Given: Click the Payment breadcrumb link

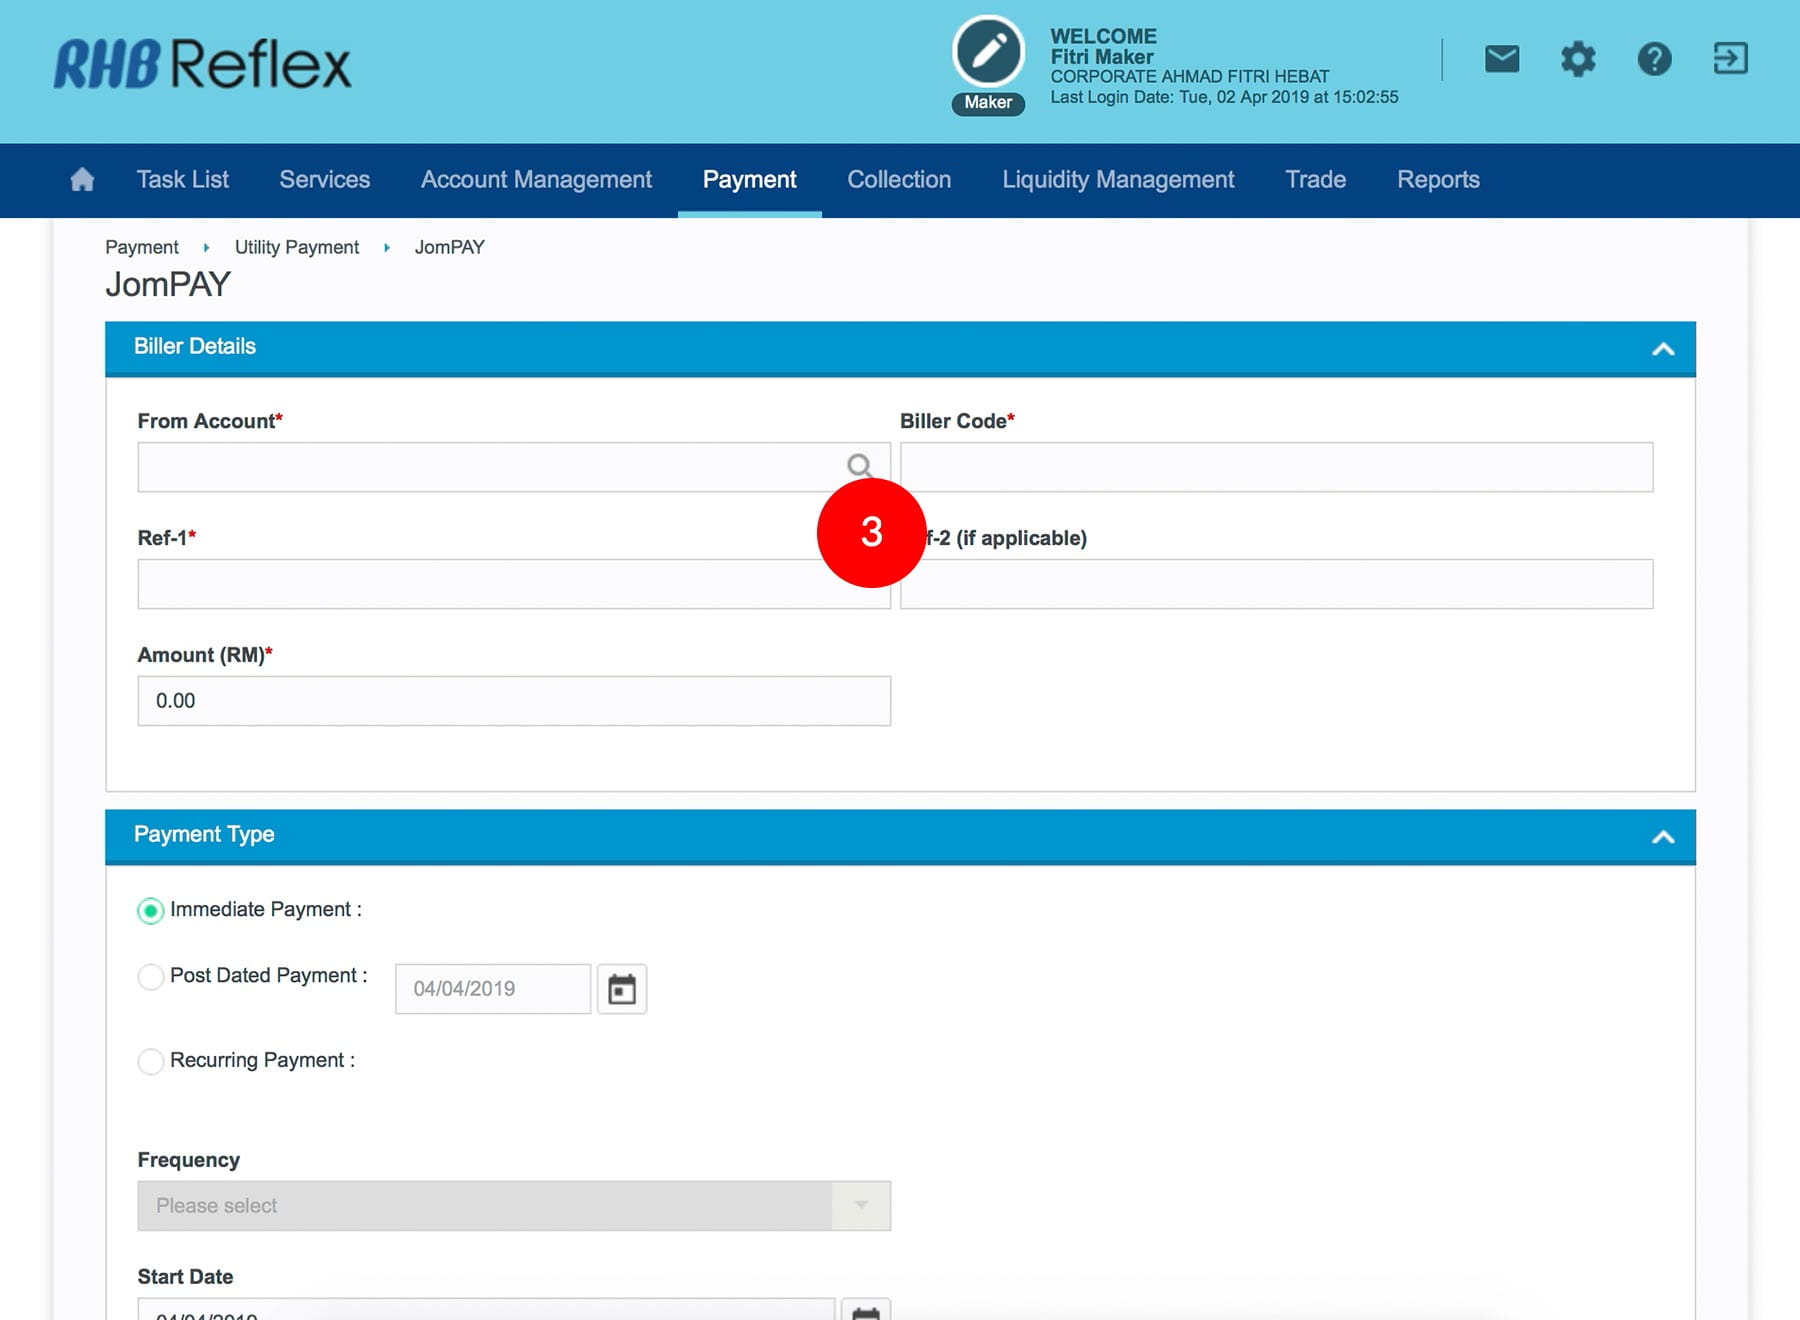Looking at the screenshot, I should tap(142, 247).
